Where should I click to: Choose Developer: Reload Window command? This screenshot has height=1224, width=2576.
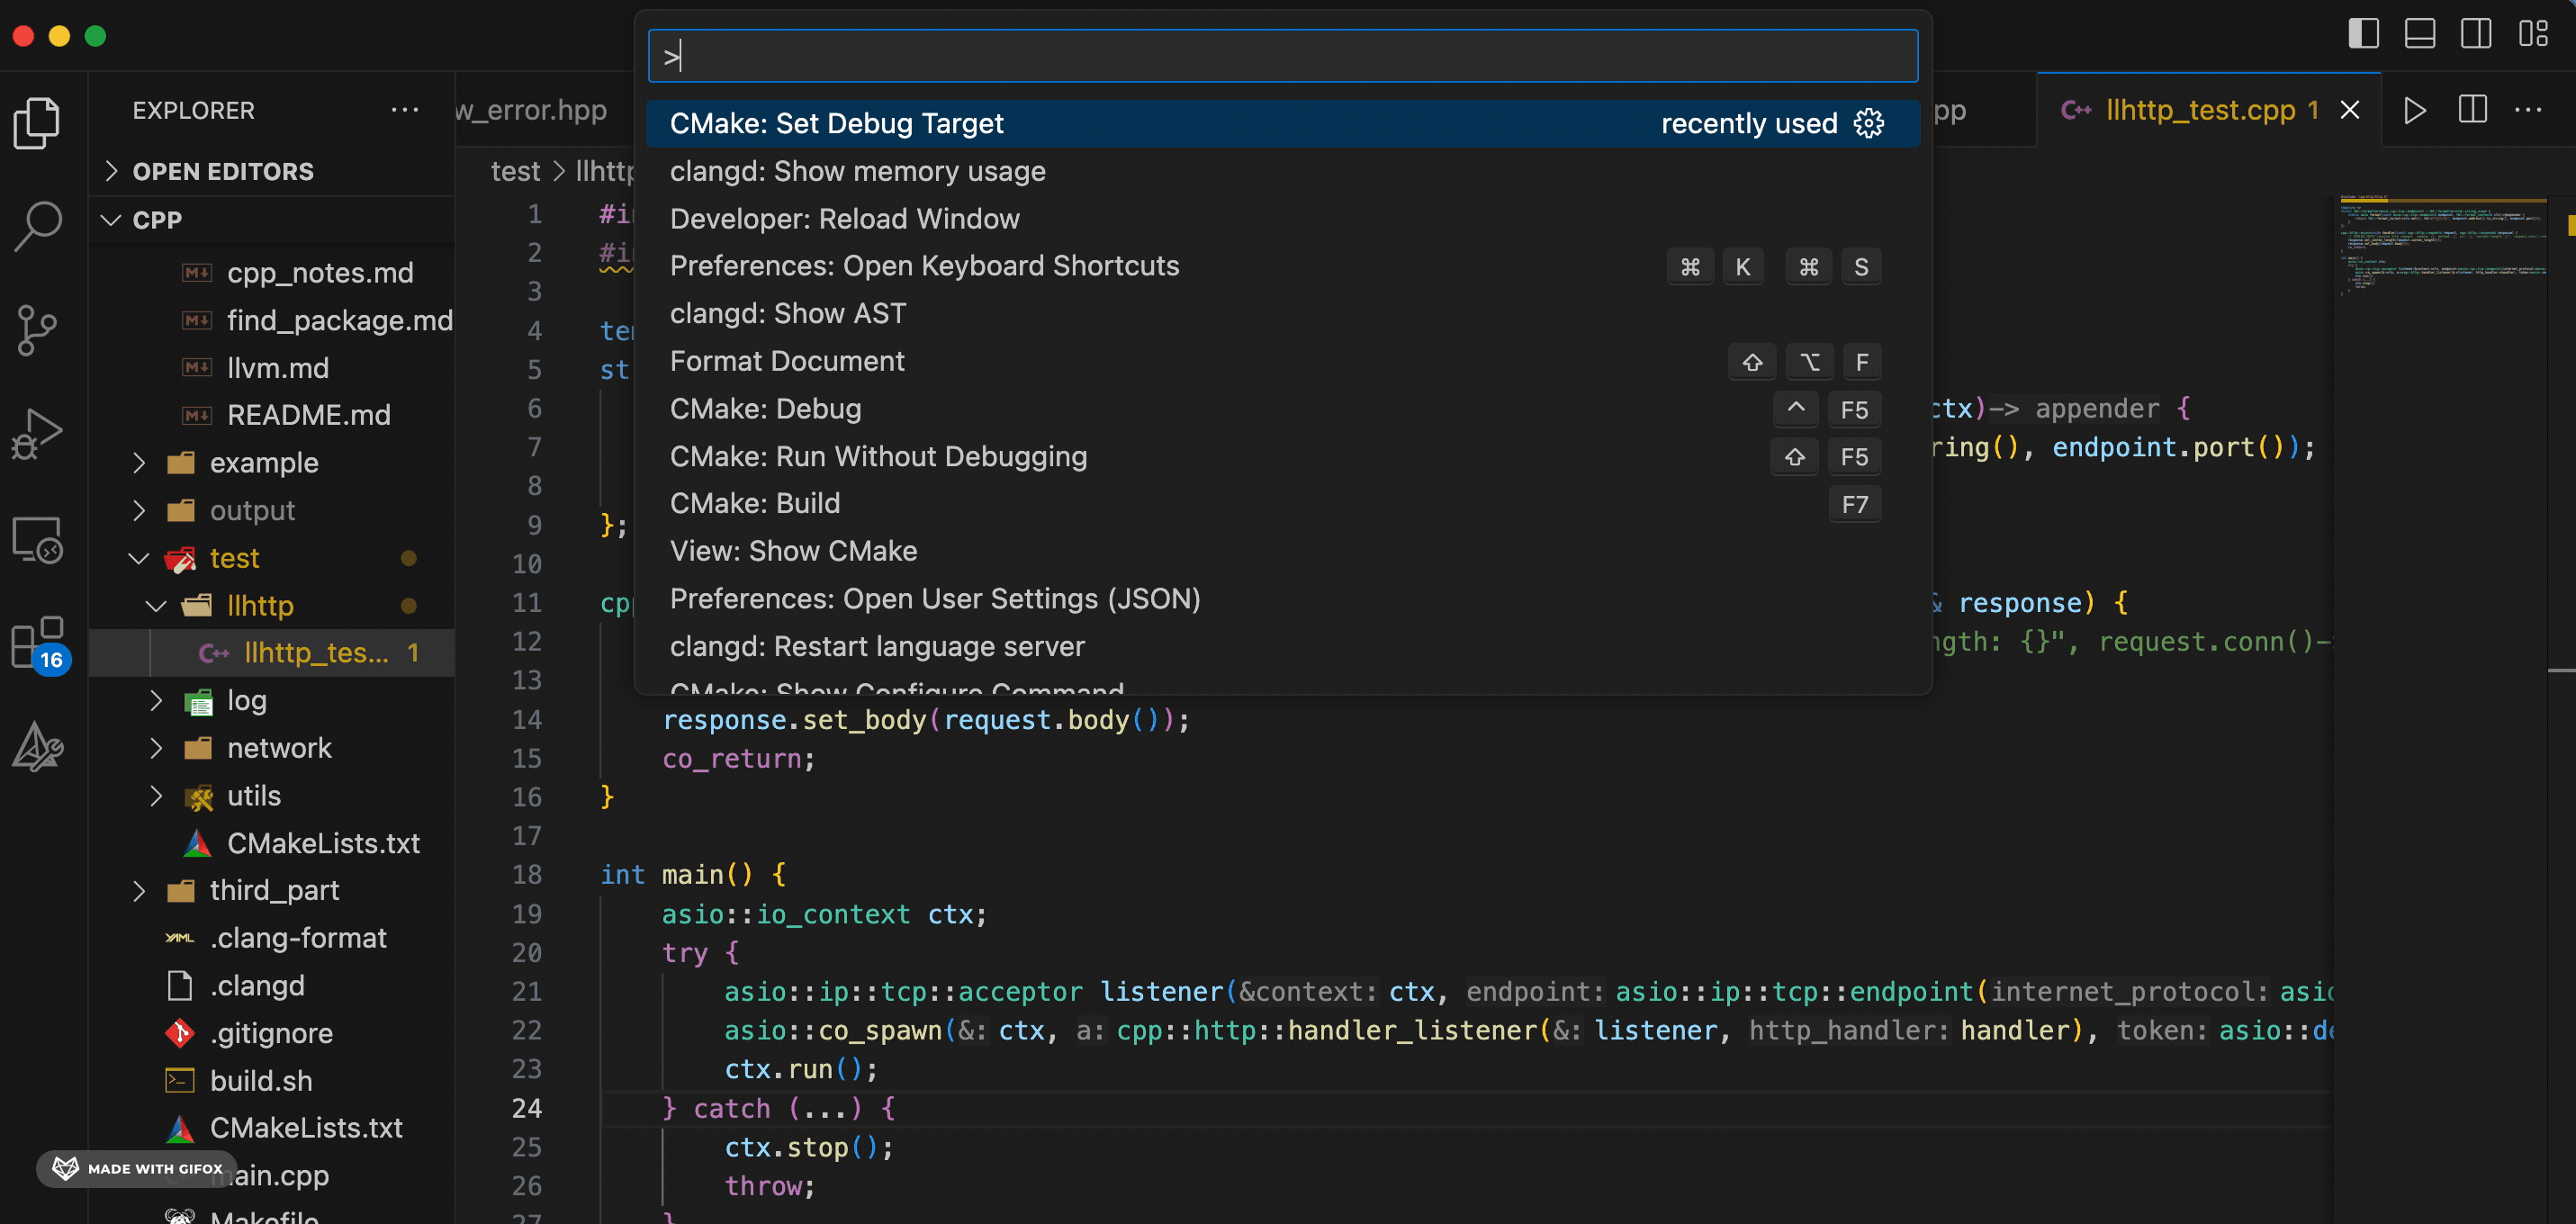pos(844,219)
